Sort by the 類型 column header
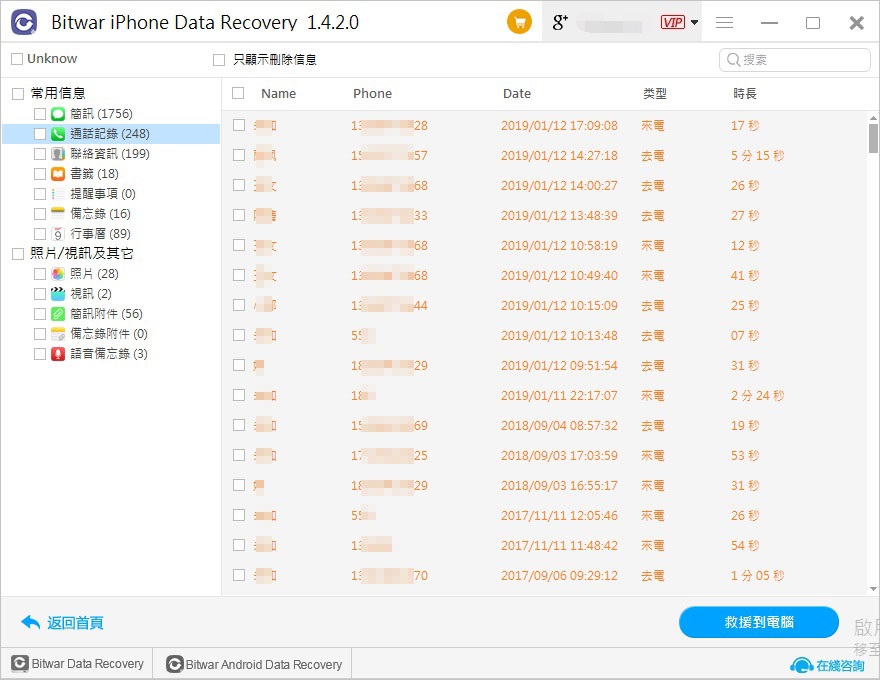Image resolution: width=880 pixels, height=680 pixels. coord(654,94)
